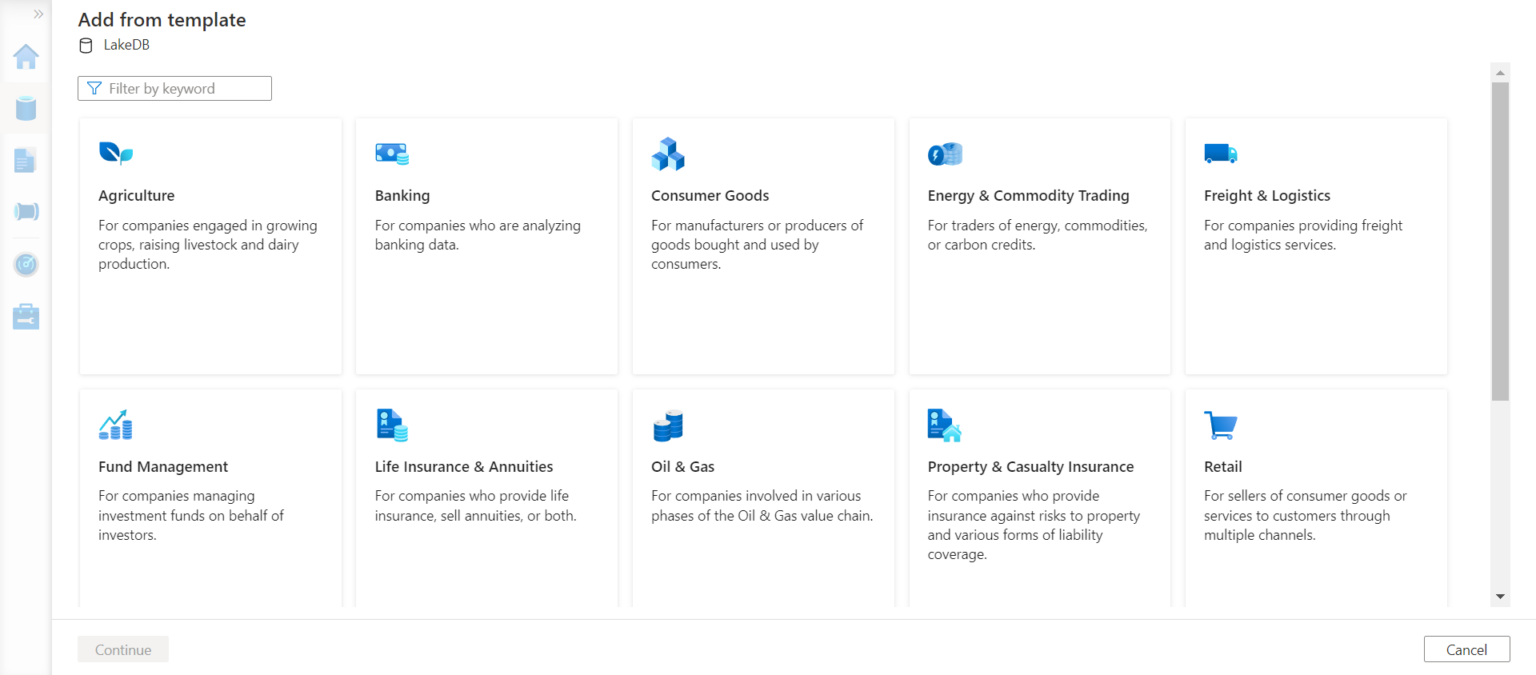The image size is (1536, 675).
Task: Select the Energy & Commodity Trading template
Action: pos(1039,245)
